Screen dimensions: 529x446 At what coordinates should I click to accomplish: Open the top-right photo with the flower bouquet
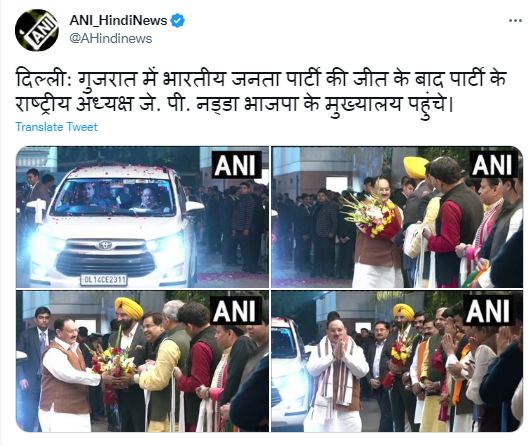click(397, 217)
